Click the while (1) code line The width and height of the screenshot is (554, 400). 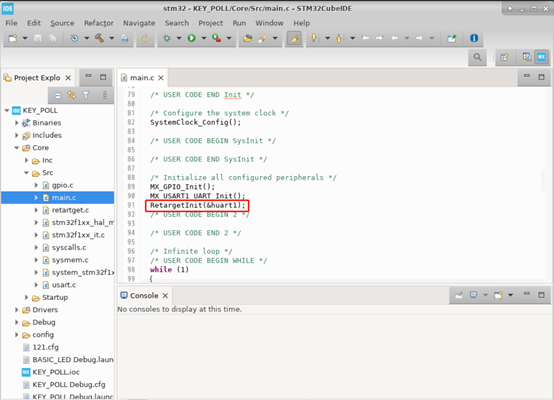170,270
